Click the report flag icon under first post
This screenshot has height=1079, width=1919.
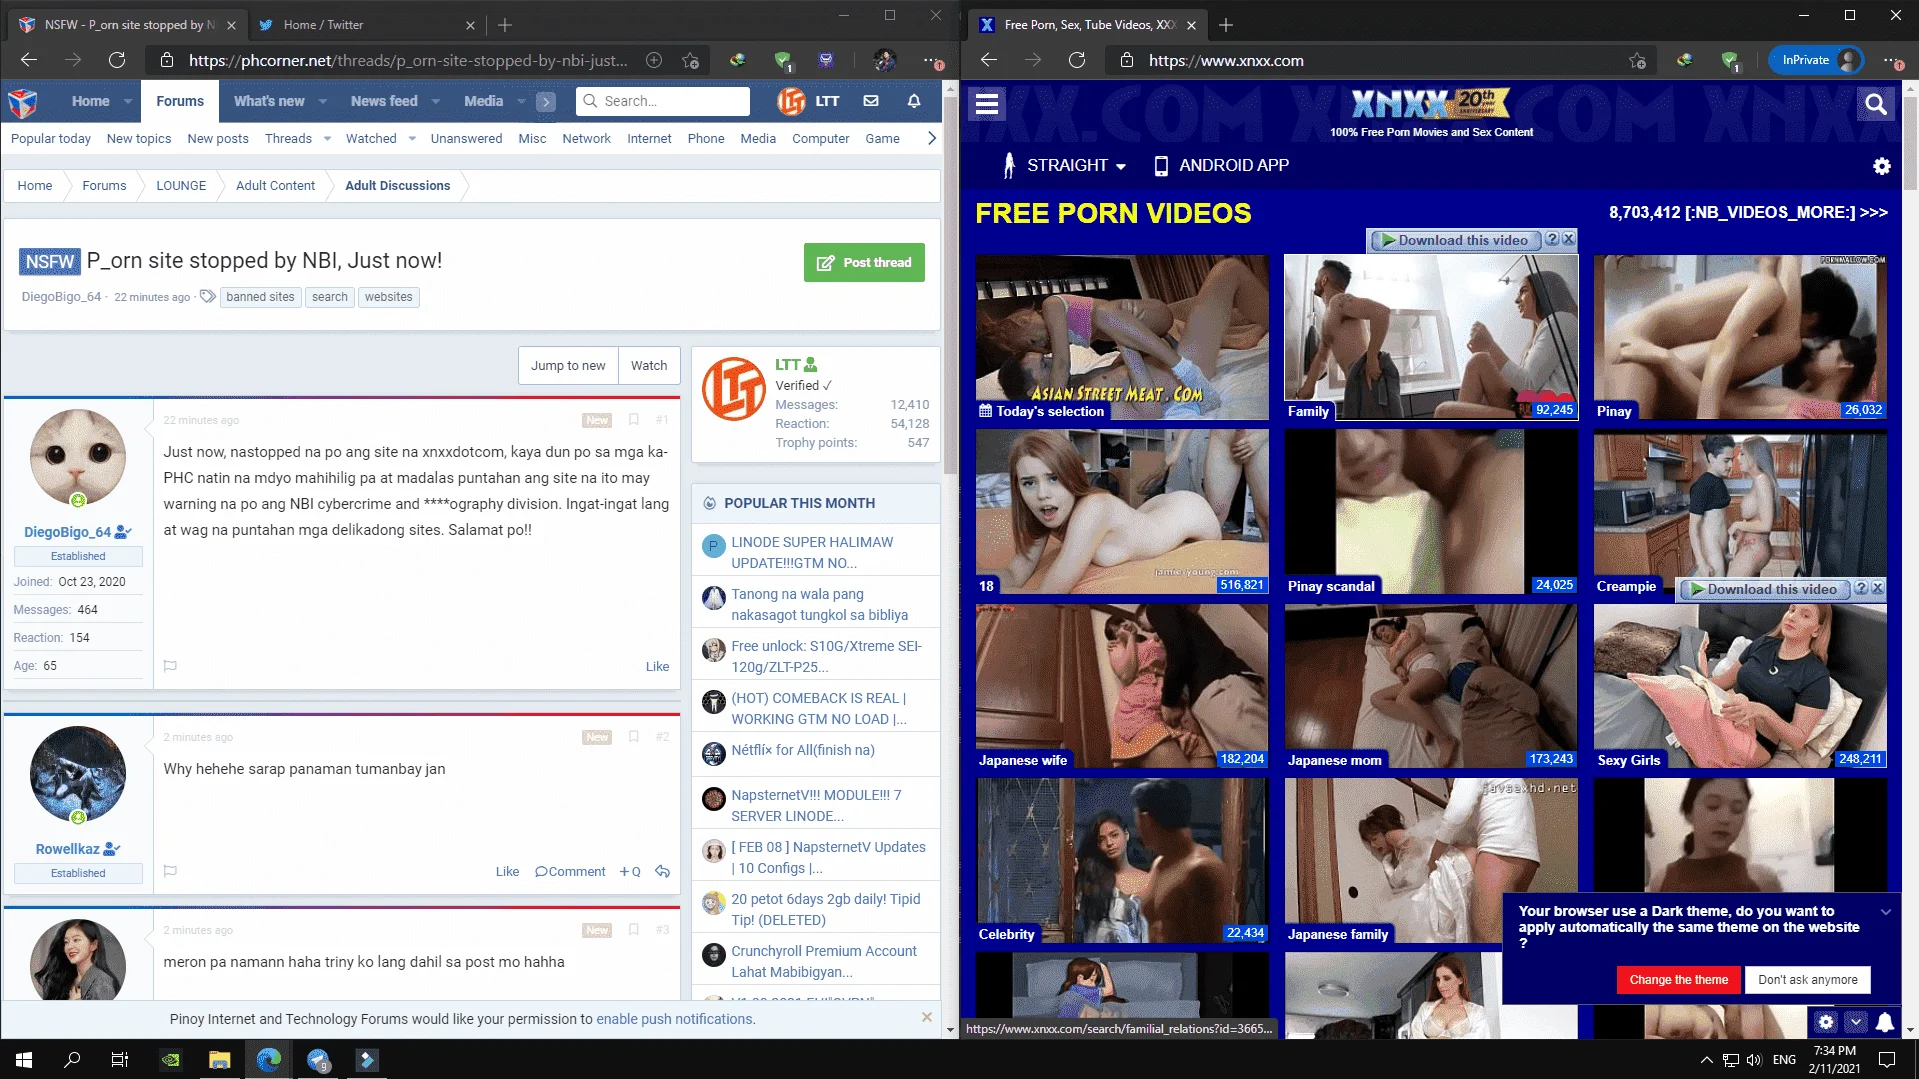coord(170,666)
